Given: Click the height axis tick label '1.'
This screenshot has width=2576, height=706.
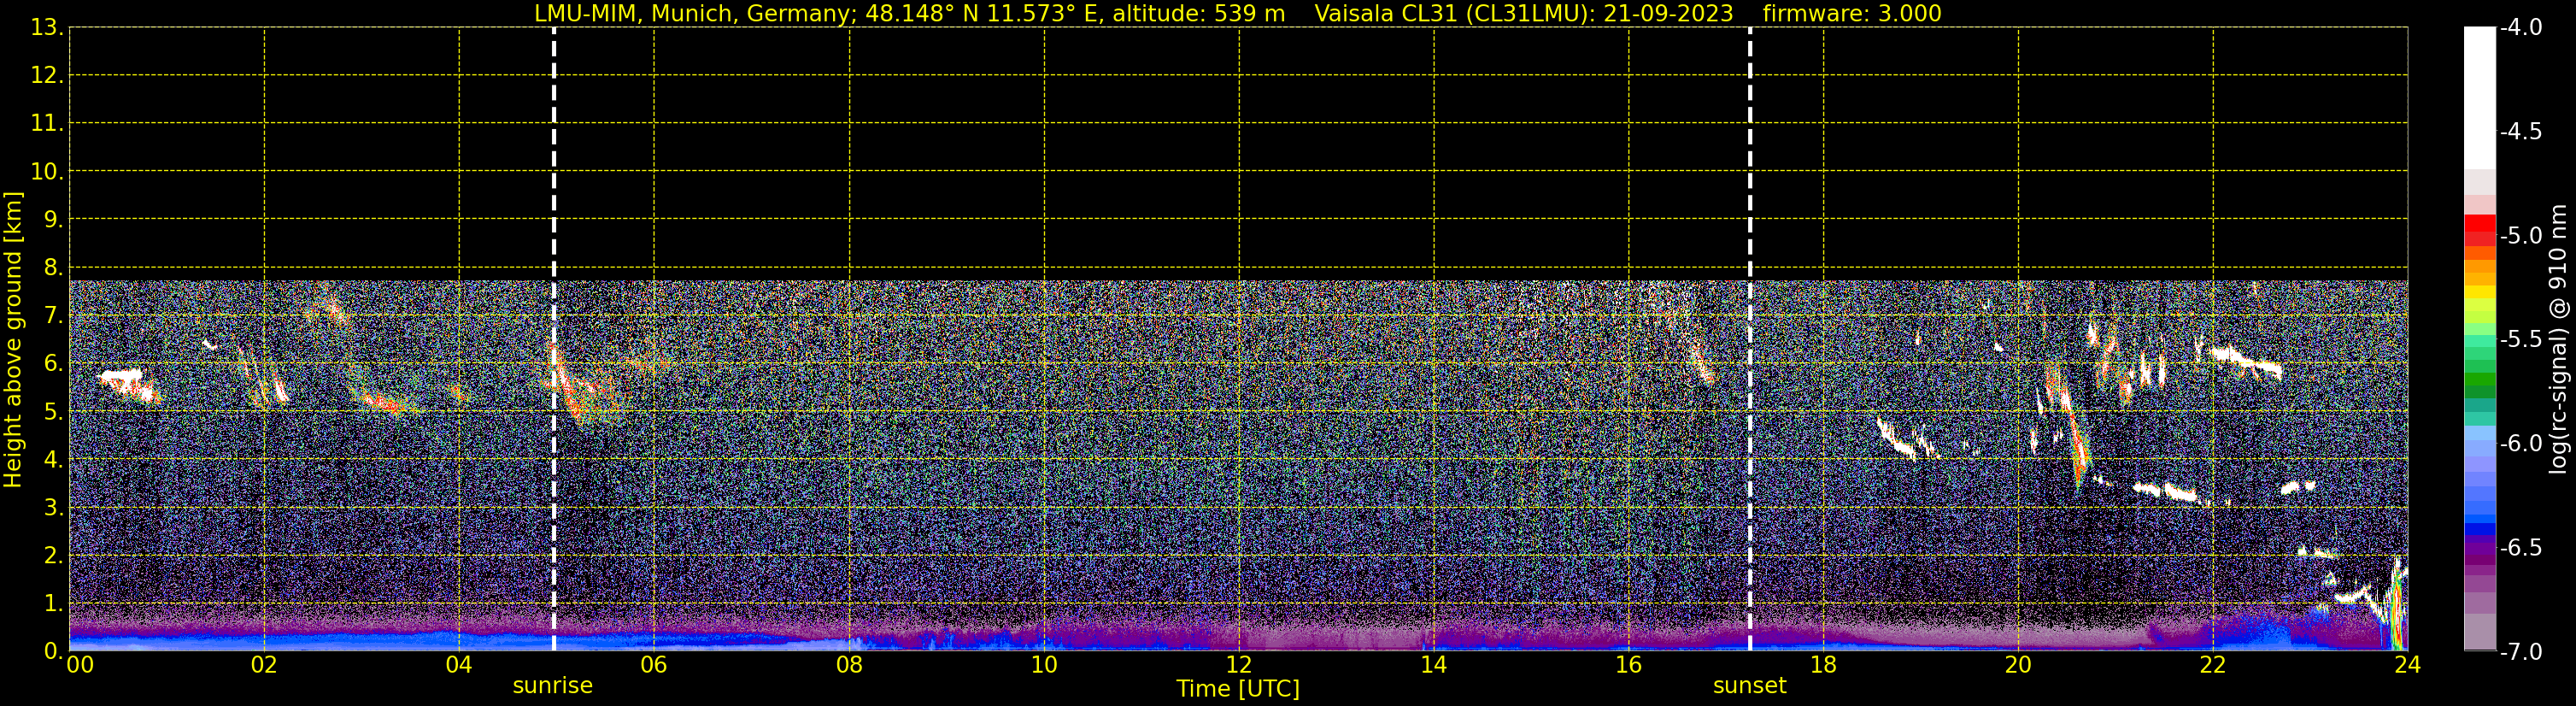Looking at the screenshot, I should [53, 603].
